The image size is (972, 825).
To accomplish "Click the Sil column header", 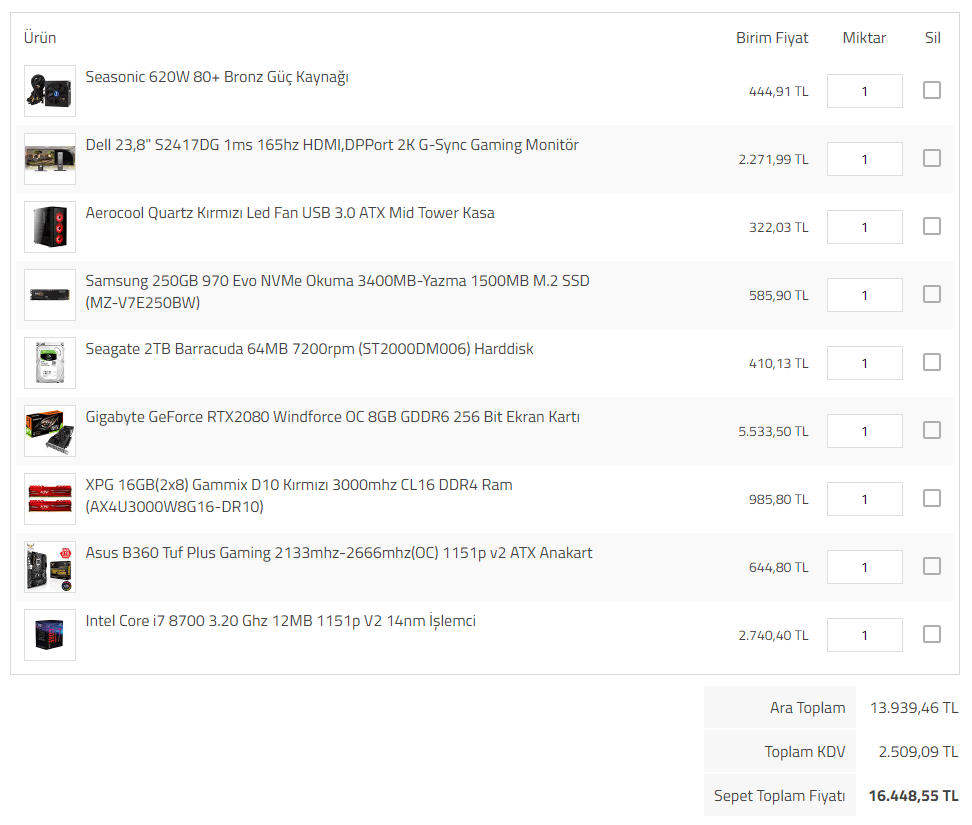I will tap(932, 38).
